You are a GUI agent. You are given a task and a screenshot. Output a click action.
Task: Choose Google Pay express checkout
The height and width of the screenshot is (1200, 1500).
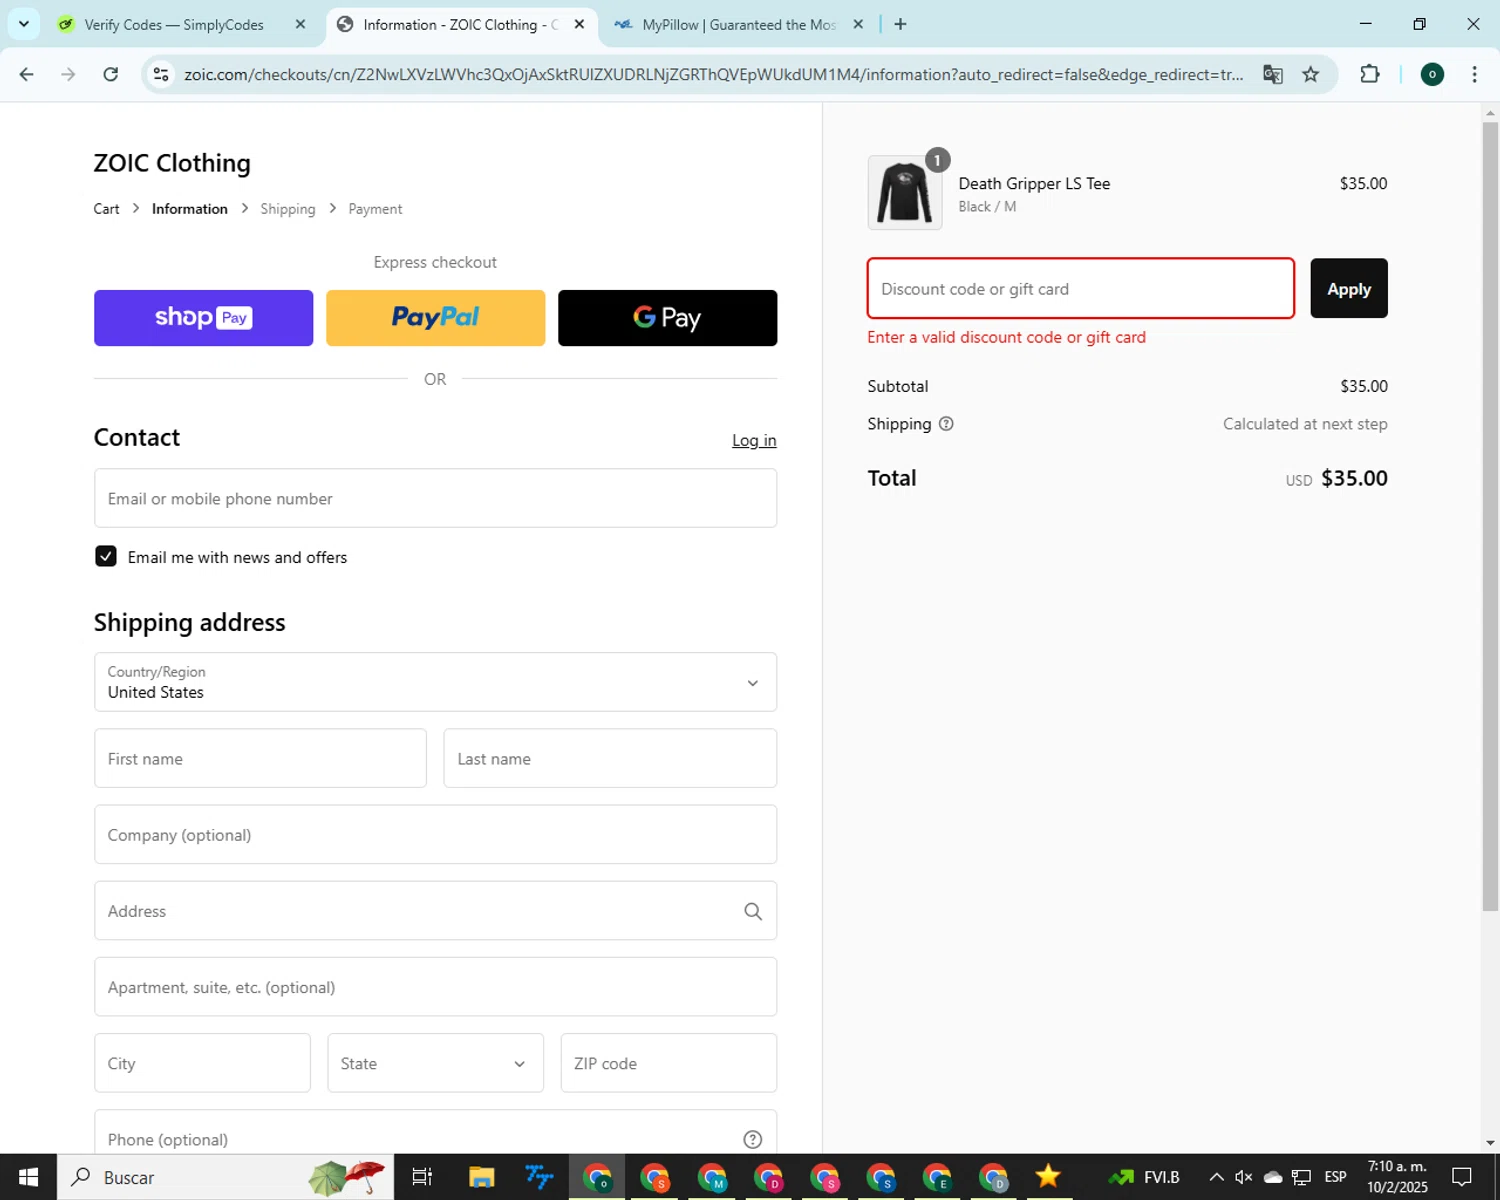pyautogui.click(x=667, y=318)
